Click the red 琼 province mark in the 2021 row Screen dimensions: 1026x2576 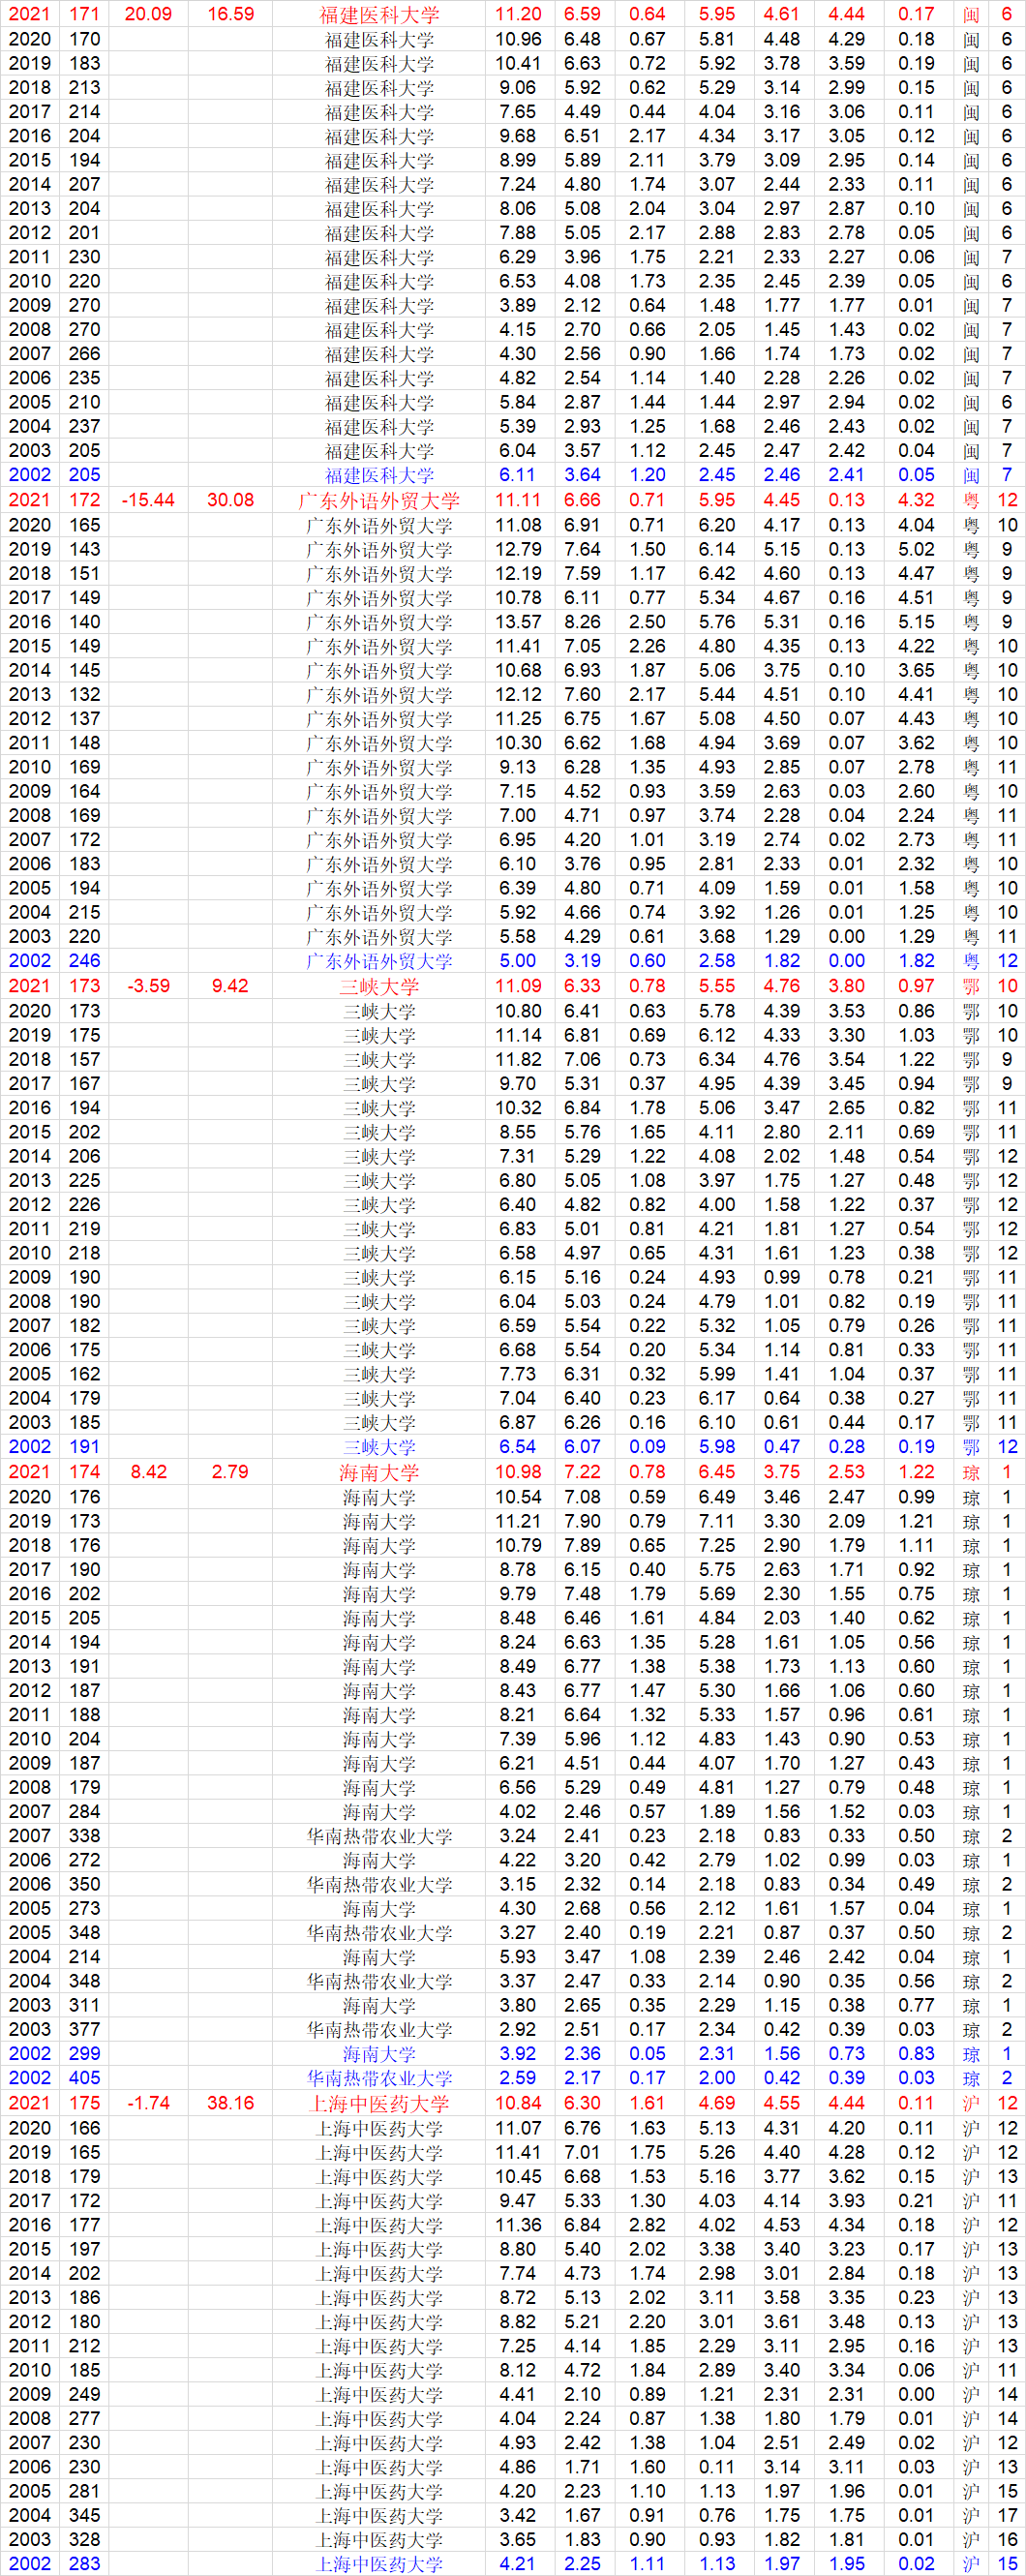point(971,1473)
